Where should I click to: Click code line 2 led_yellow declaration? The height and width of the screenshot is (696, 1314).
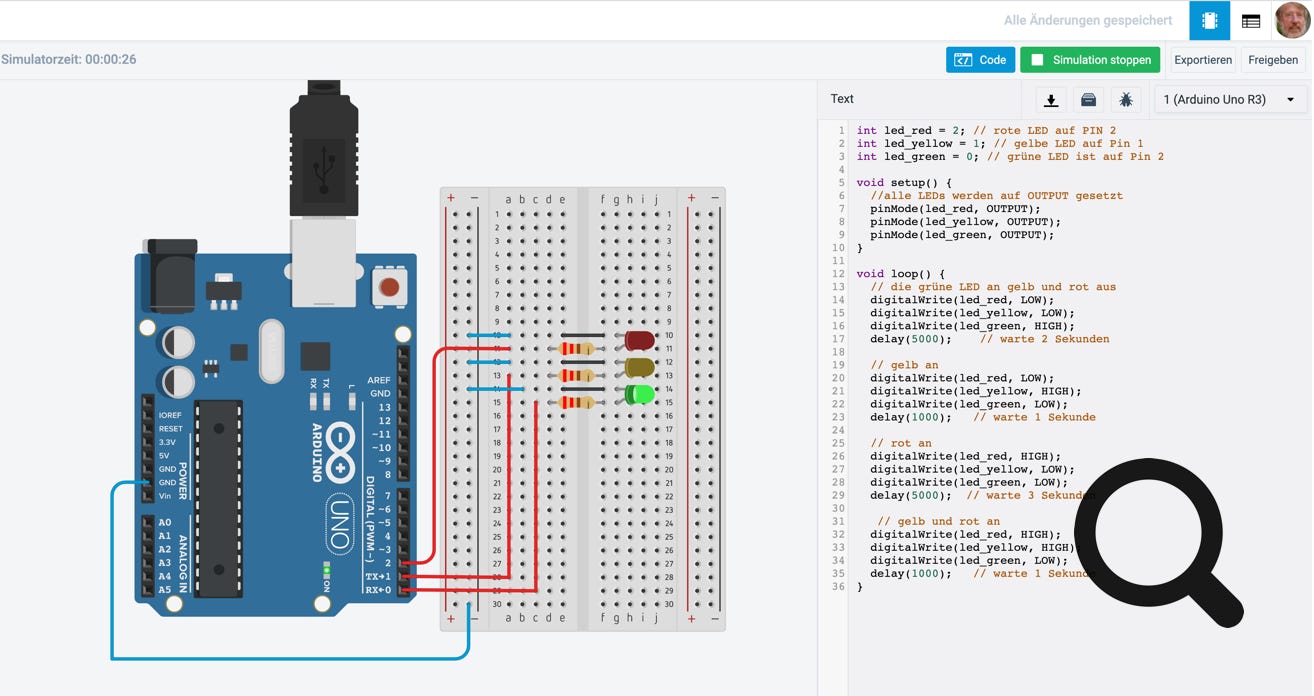coord(1000,143)
